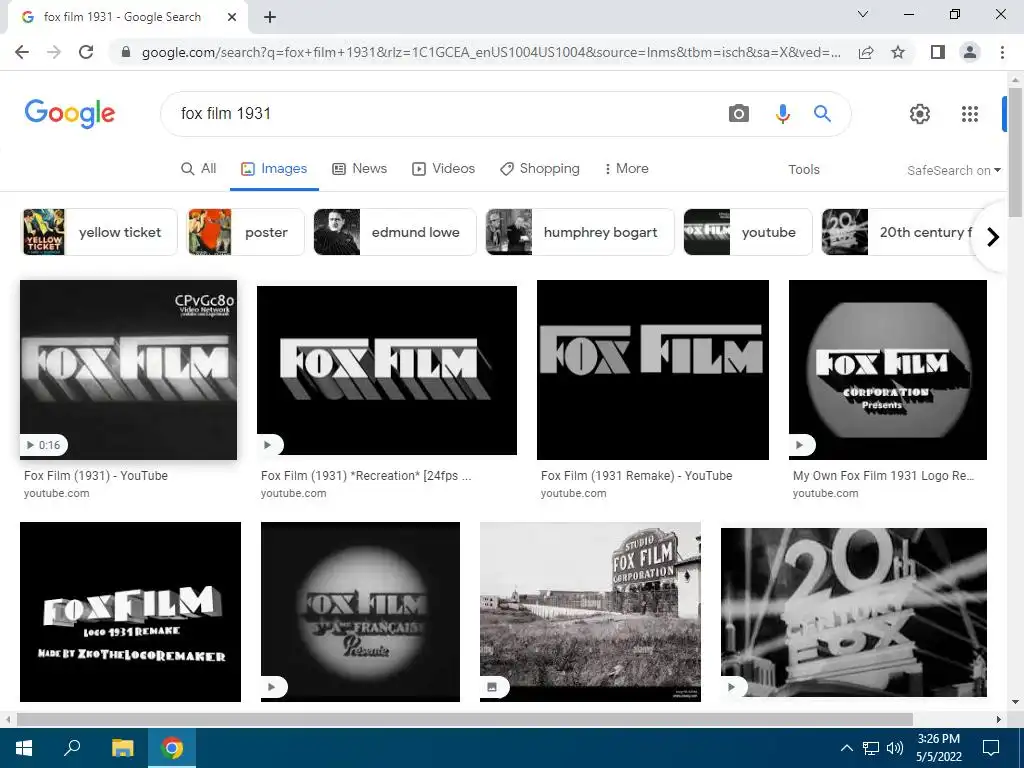
Task: Click the Google logo
Action: point(70,114)
